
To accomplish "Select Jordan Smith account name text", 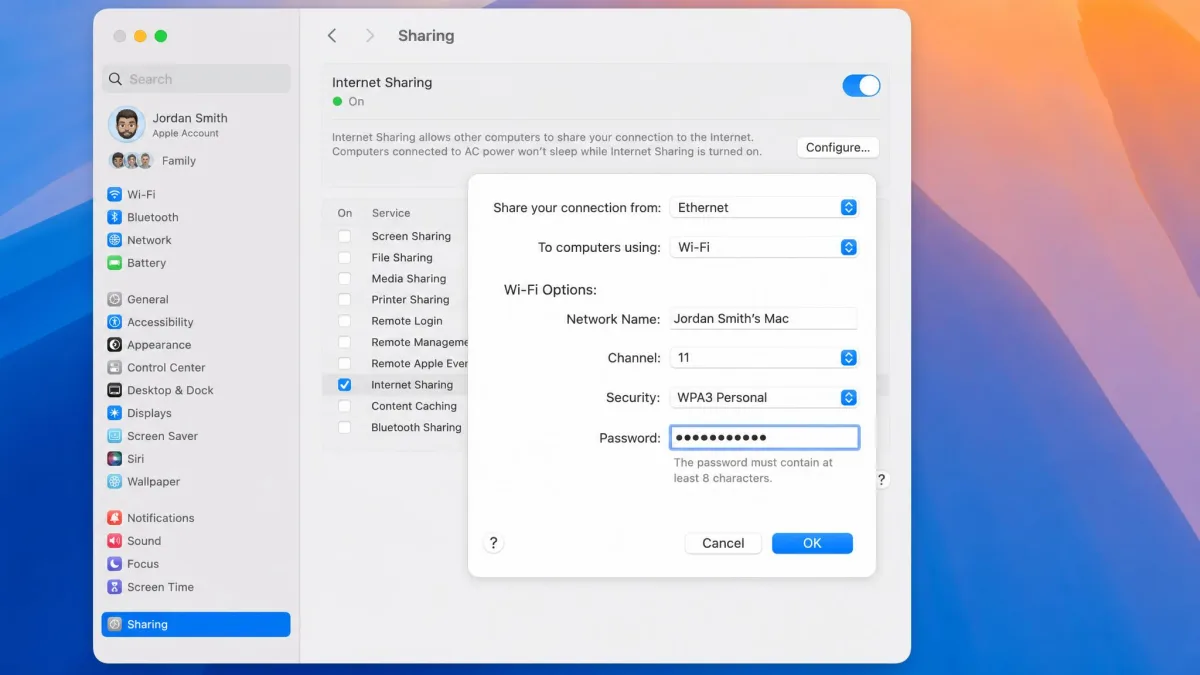I will click(190, 118).
